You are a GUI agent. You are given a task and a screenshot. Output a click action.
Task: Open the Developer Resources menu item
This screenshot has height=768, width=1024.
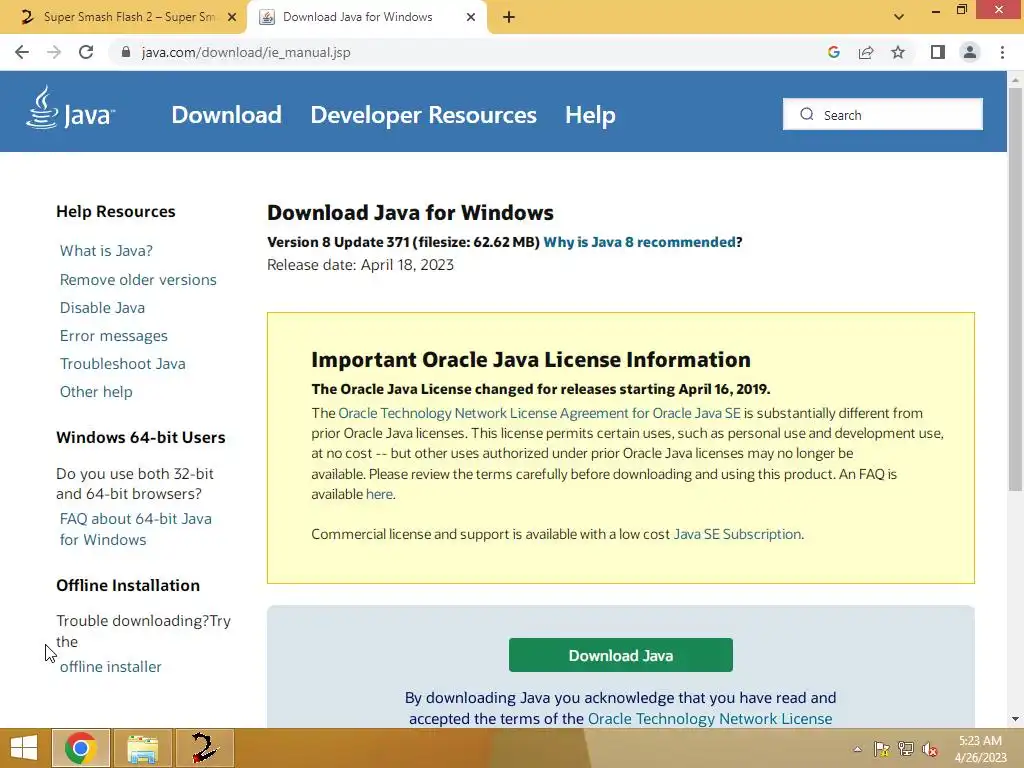click(x=423, y=115)
